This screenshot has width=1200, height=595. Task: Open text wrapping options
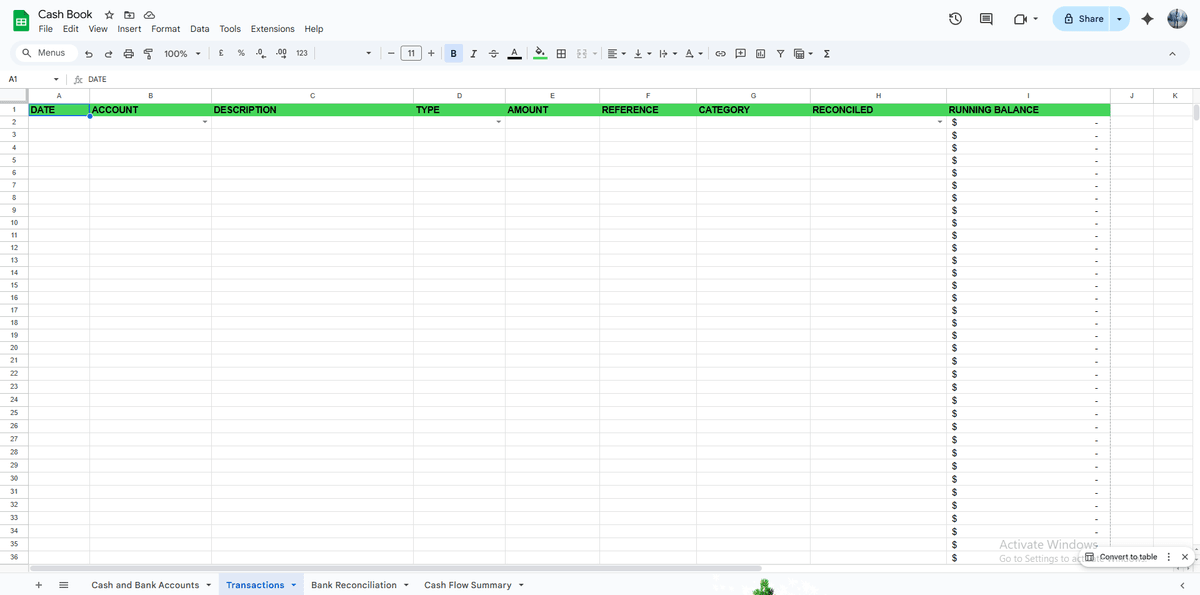click(x=668, y=54)
